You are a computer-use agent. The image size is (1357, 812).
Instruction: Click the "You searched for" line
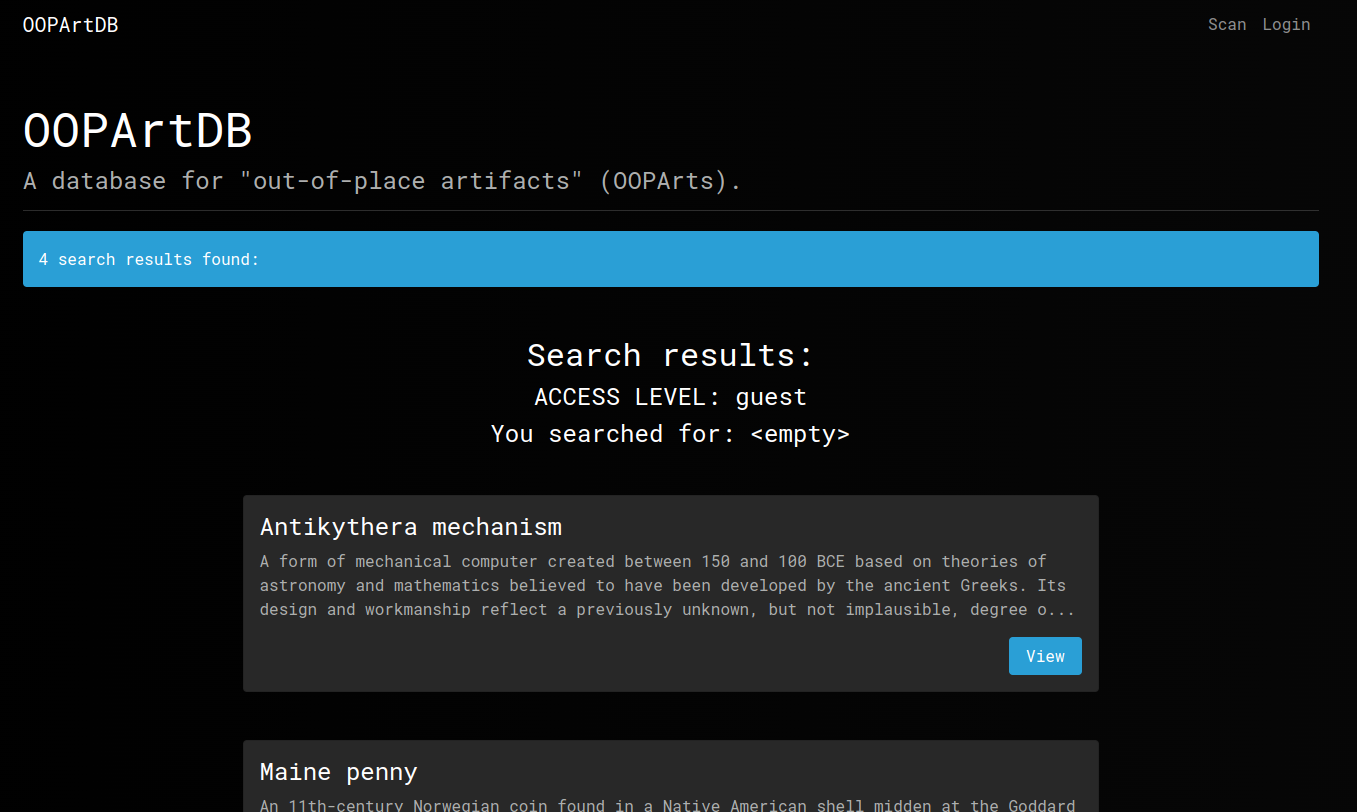670,434
